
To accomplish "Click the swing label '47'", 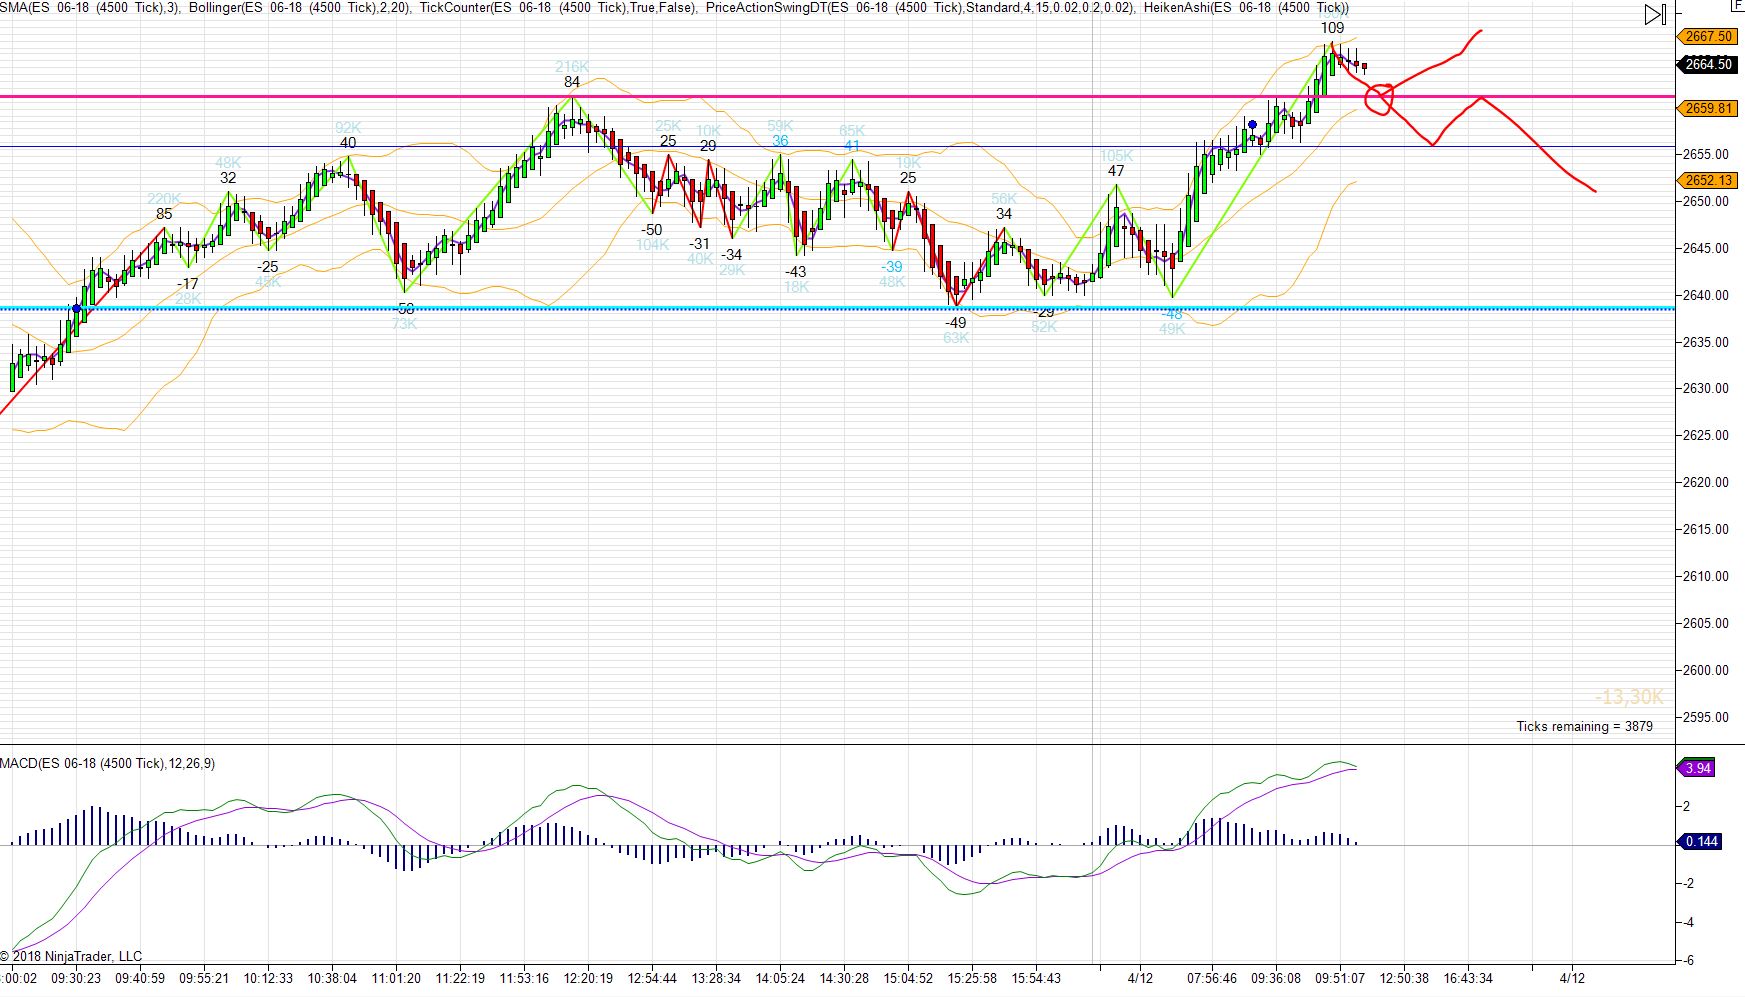I will point(1116,171).
